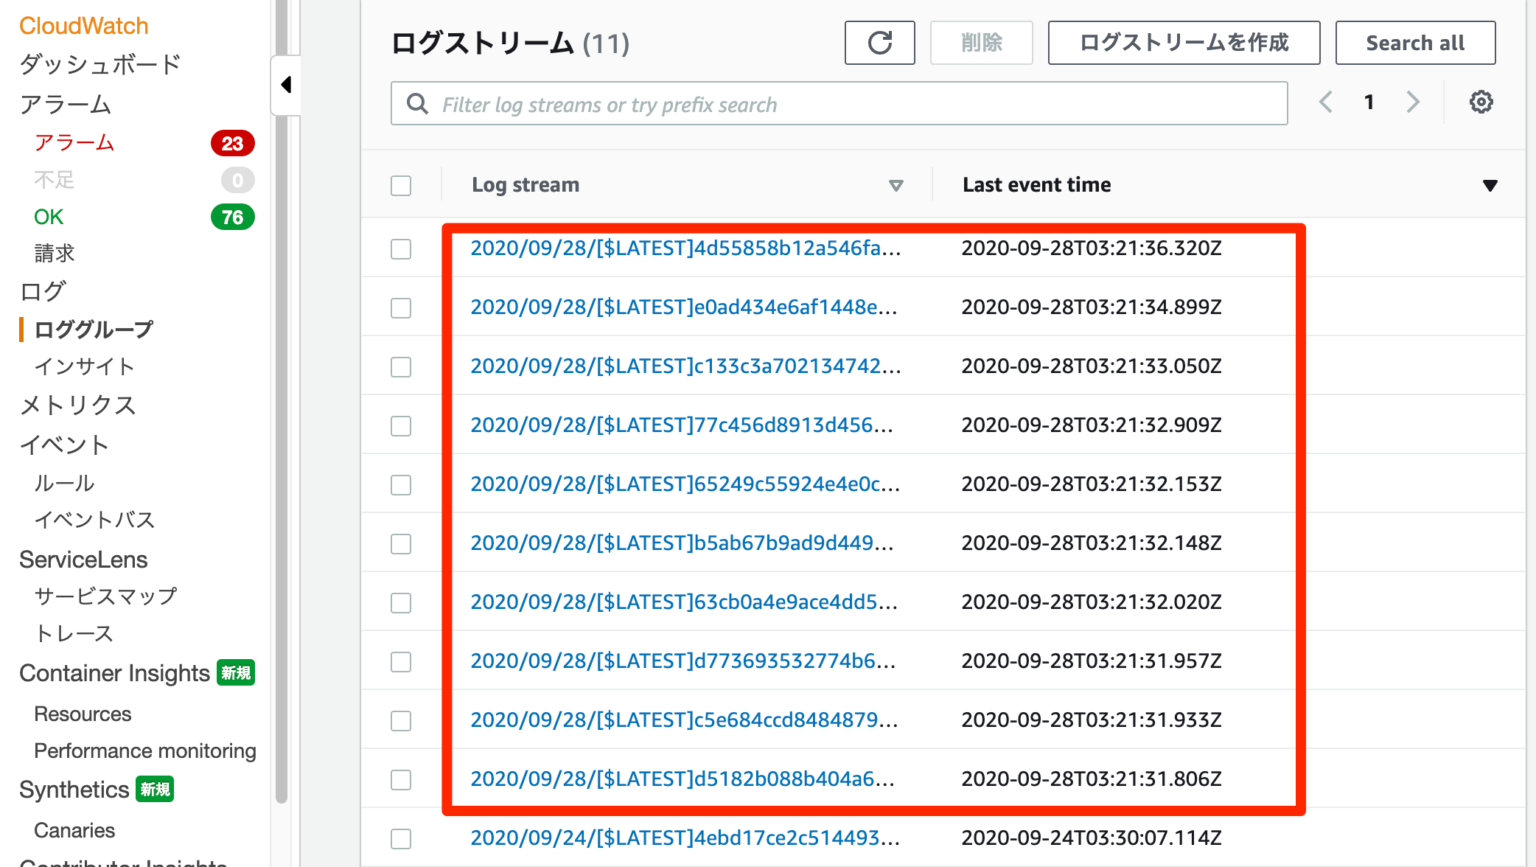The image size is (1536, 867).
Task: Open インサイト in the sidebar
Action: click(x=84, y=367)
